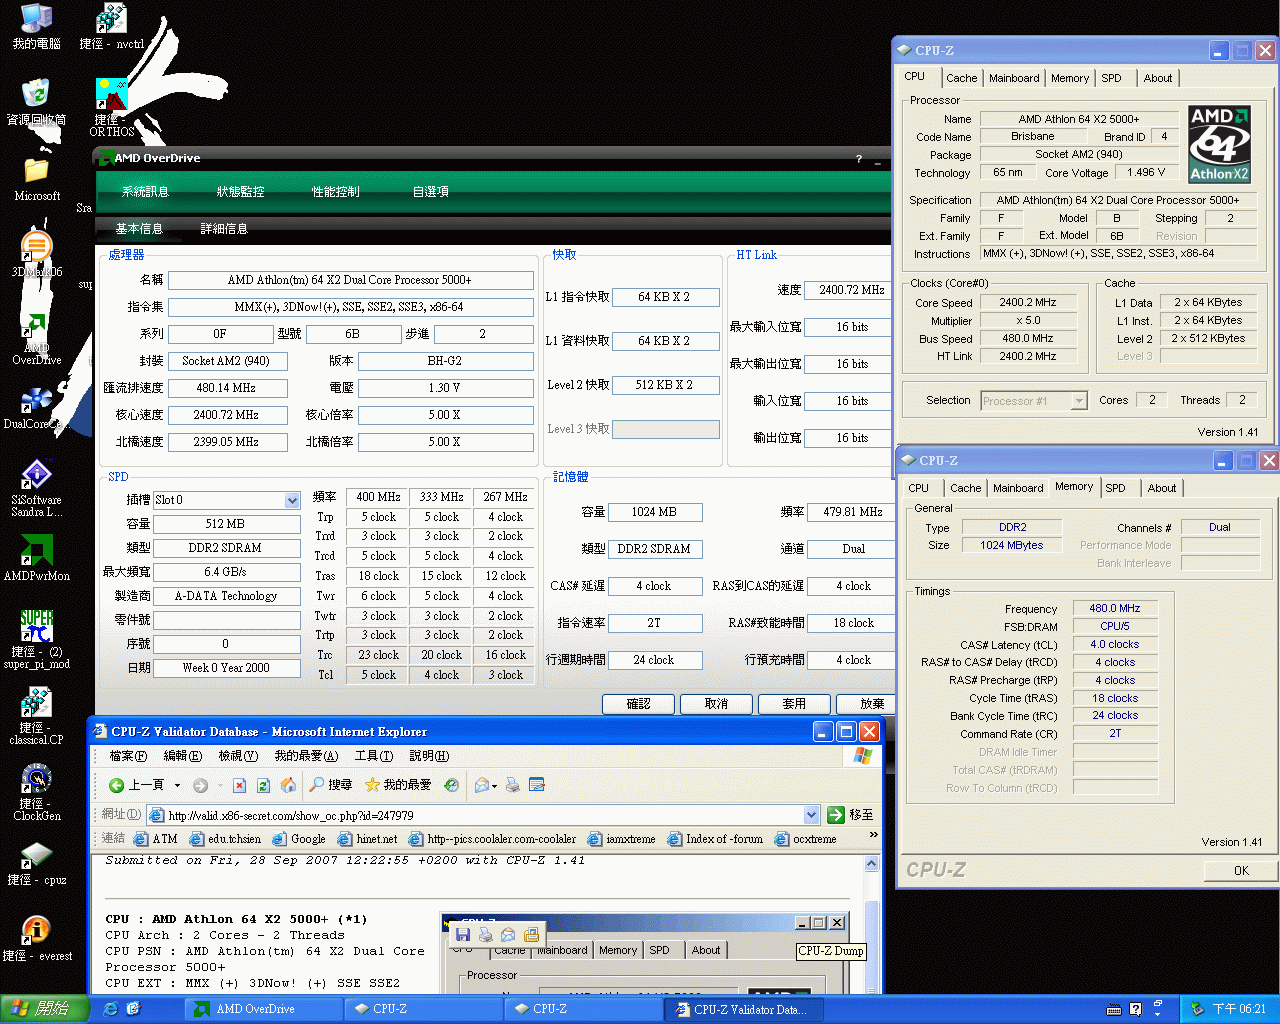The width and height of the screenshot is (1280, 1024).
Task: Launch 3DMark06 from the desktop
Action: tap(36, 254)
